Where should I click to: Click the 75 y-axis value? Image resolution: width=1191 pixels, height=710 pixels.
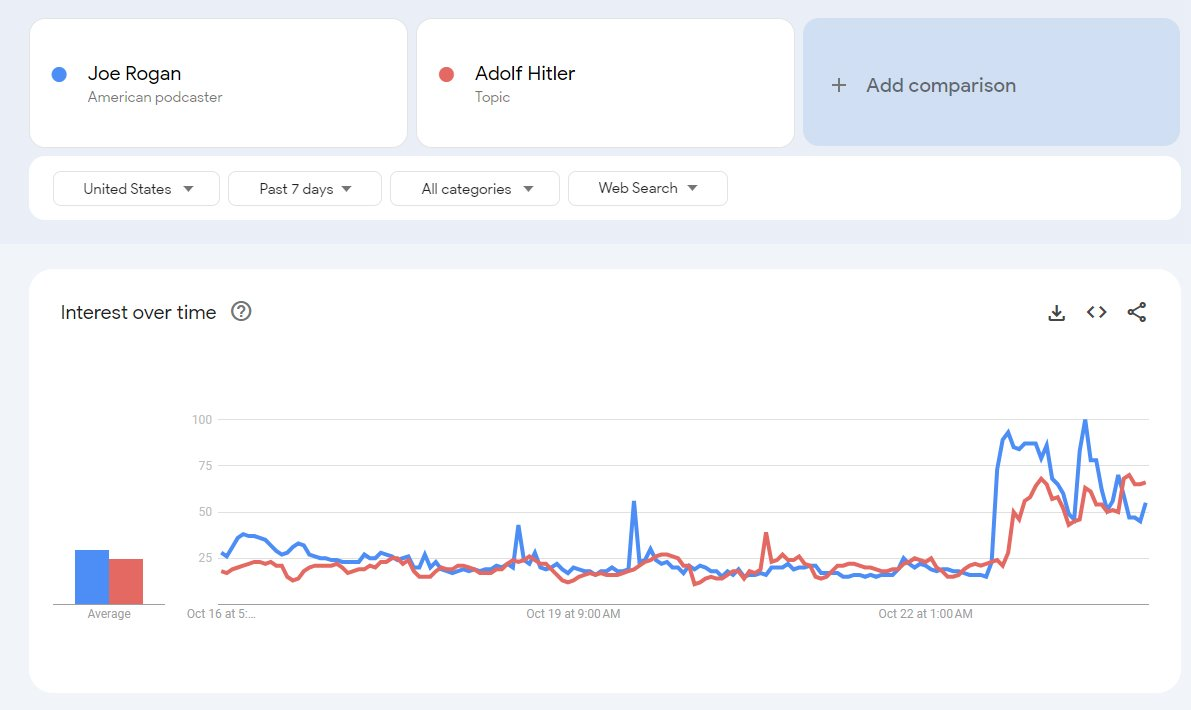click(x=205, y=465)
